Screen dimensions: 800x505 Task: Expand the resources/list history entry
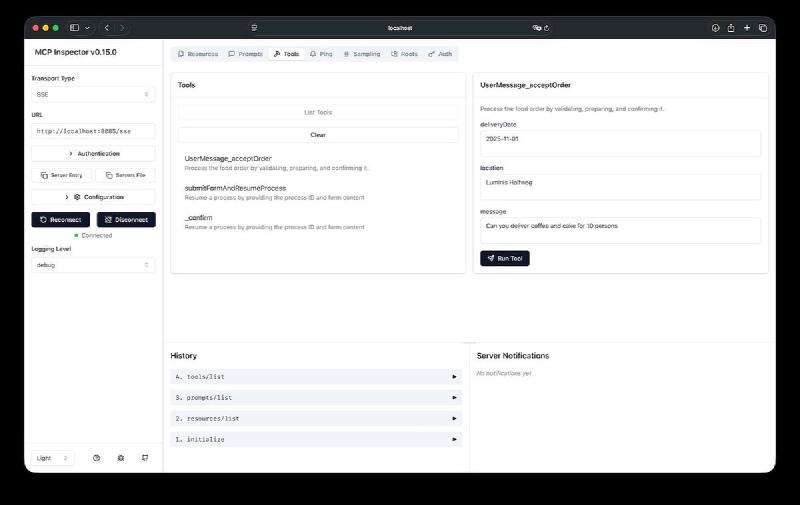(x=316, y=418)
